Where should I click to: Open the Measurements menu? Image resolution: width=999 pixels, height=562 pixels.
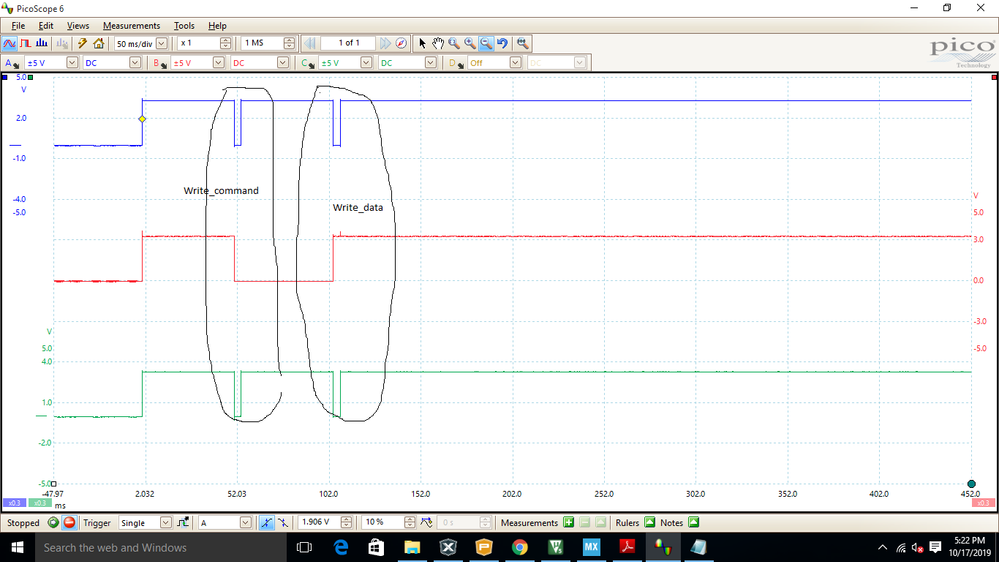coord(131,25)
